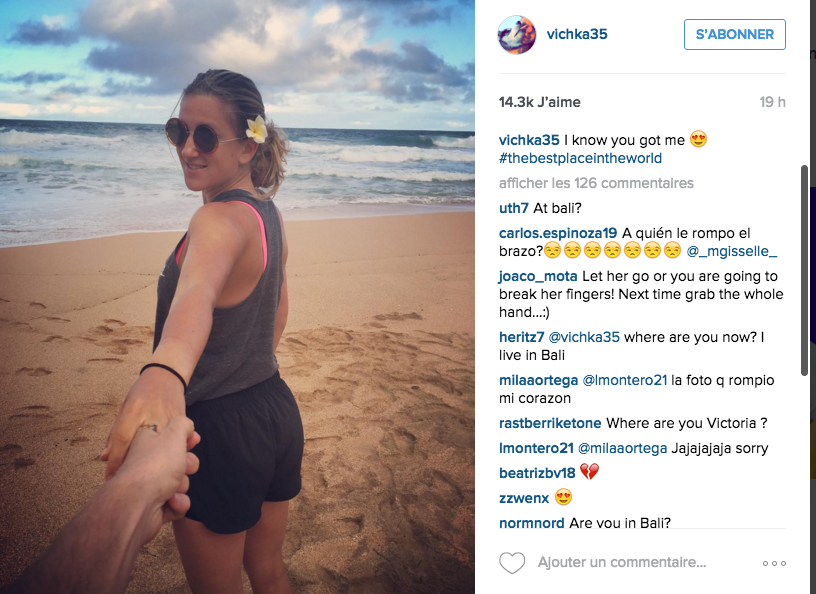Click the heart like icon
Image resolution: width=816 pixels, height=594 pixels.
(512, 563)
